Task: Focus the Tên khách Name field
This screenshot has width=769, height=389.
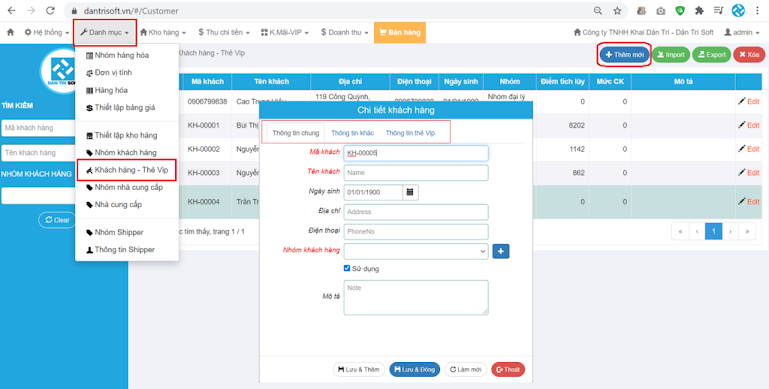Action: point(416,173)
